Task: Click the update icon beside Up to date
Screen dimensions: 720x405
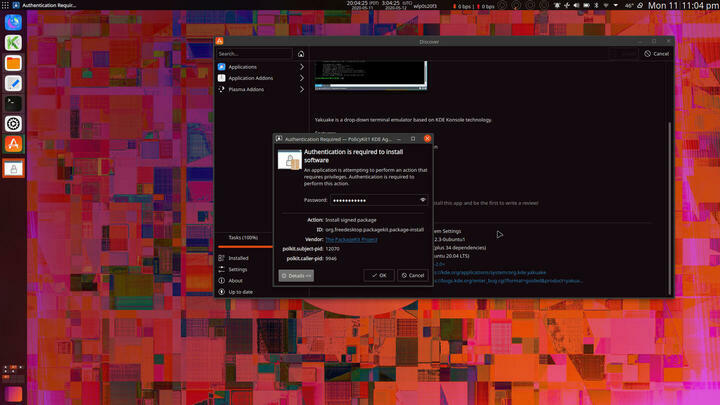Action: pos(222,292)
